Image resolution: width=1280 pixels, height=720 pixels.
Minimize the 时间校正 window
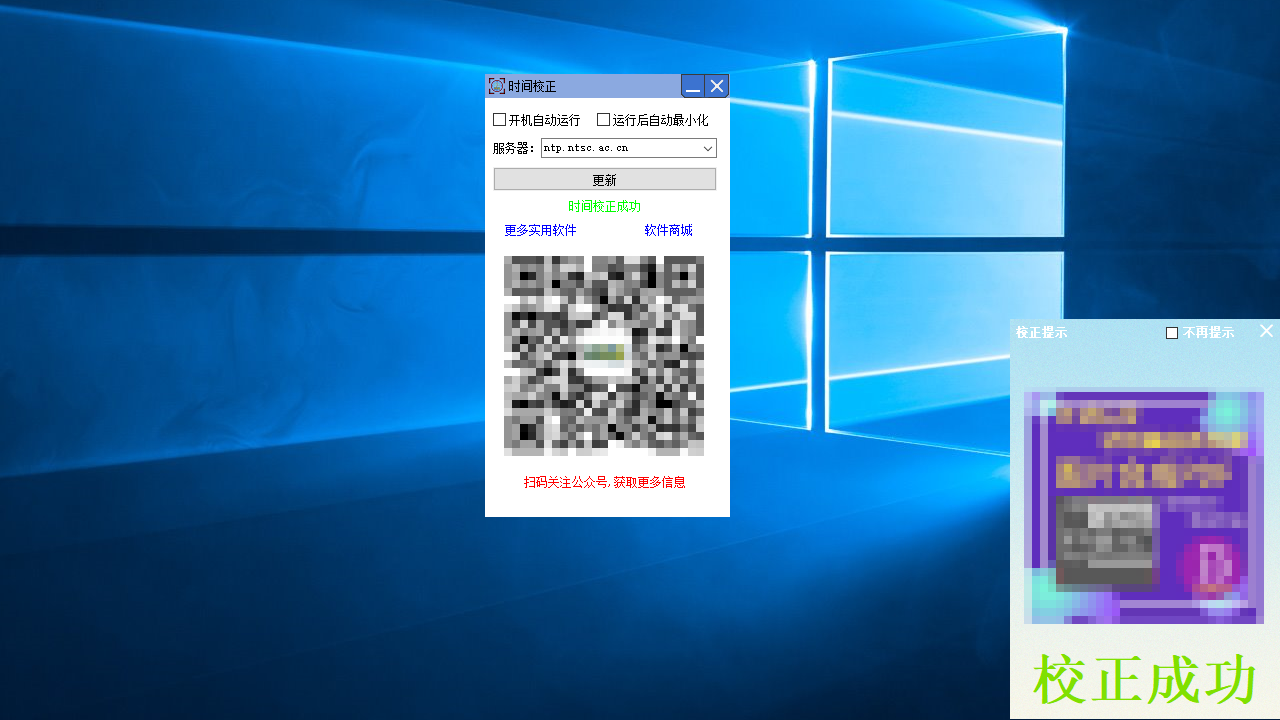(x=693, y=86)
